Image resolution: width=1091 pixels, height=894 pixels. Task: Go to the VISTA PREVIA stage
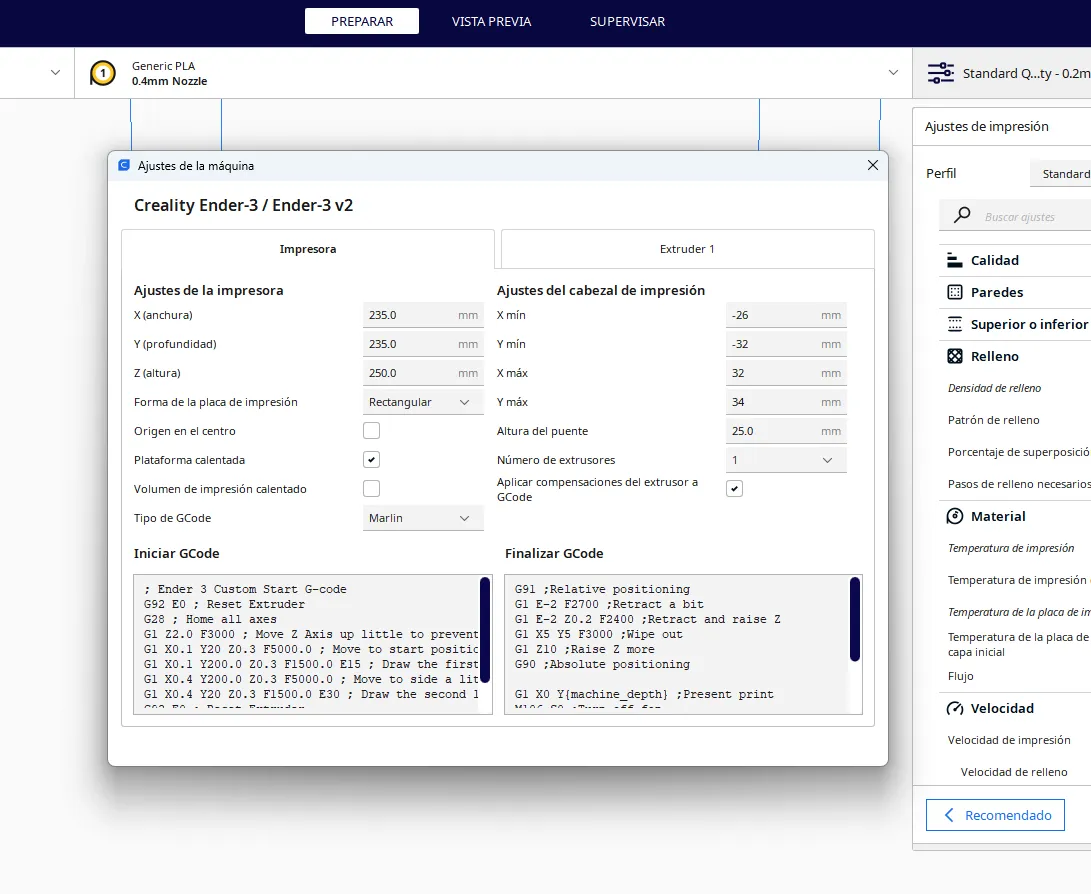(491, 22)
